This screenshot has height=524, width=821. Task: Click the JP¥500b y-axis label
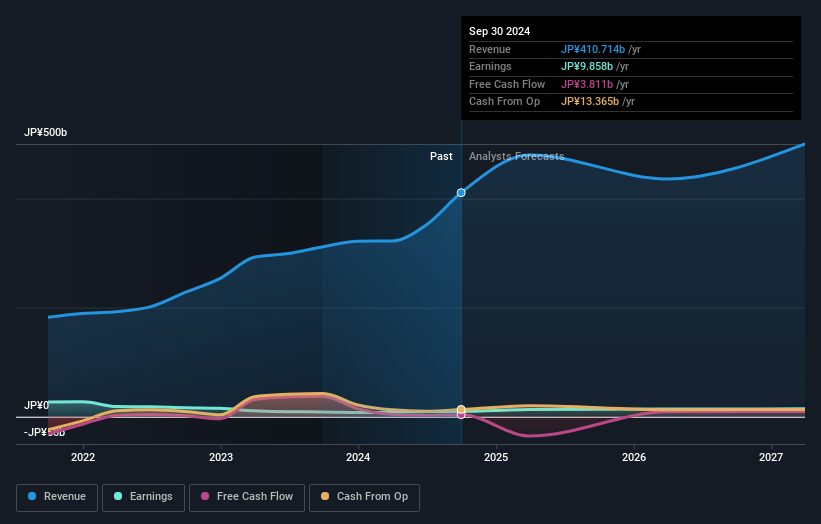(x=46, y=132)
